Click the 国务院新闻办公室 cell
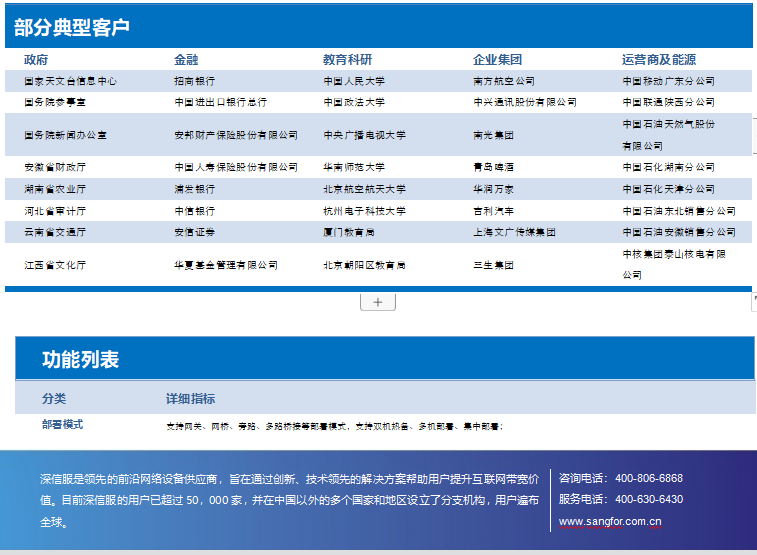The image size is (757, 555). 65,135
